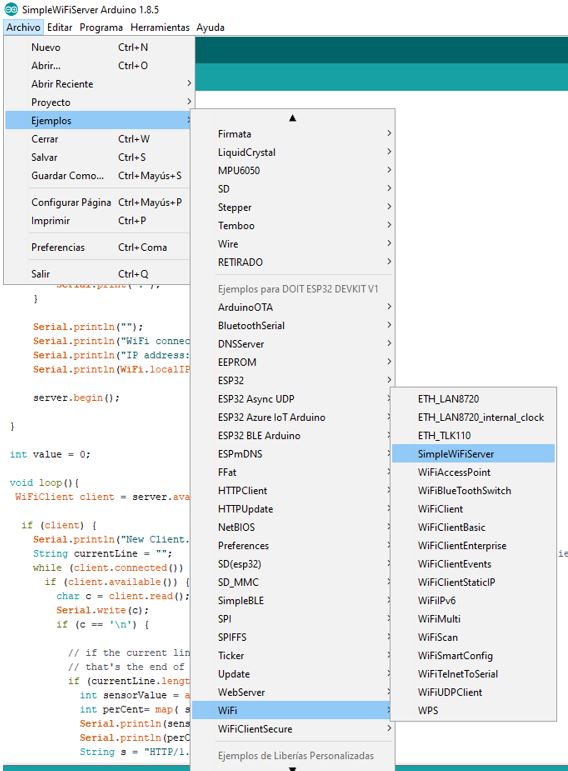Screen dimensions: 568x771
Task: Expand the Abrir Reciente submenu
Action: point(97,84)
